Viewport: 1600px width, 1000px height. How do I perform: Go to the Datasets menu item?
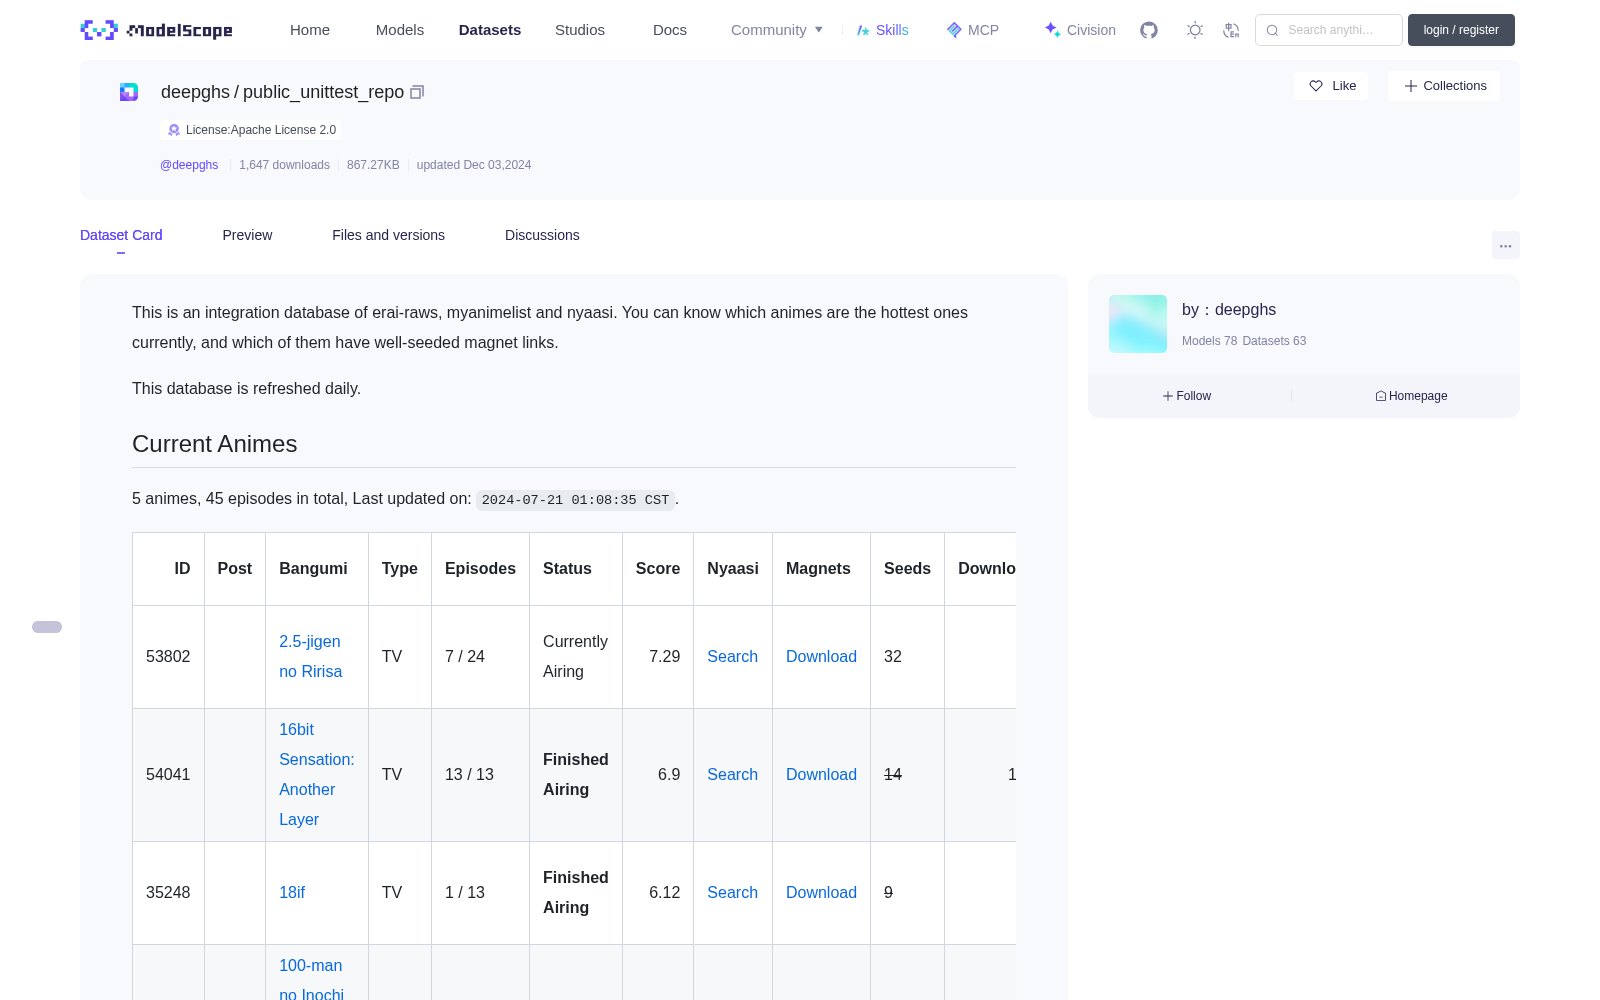click(x=490, y=30)
